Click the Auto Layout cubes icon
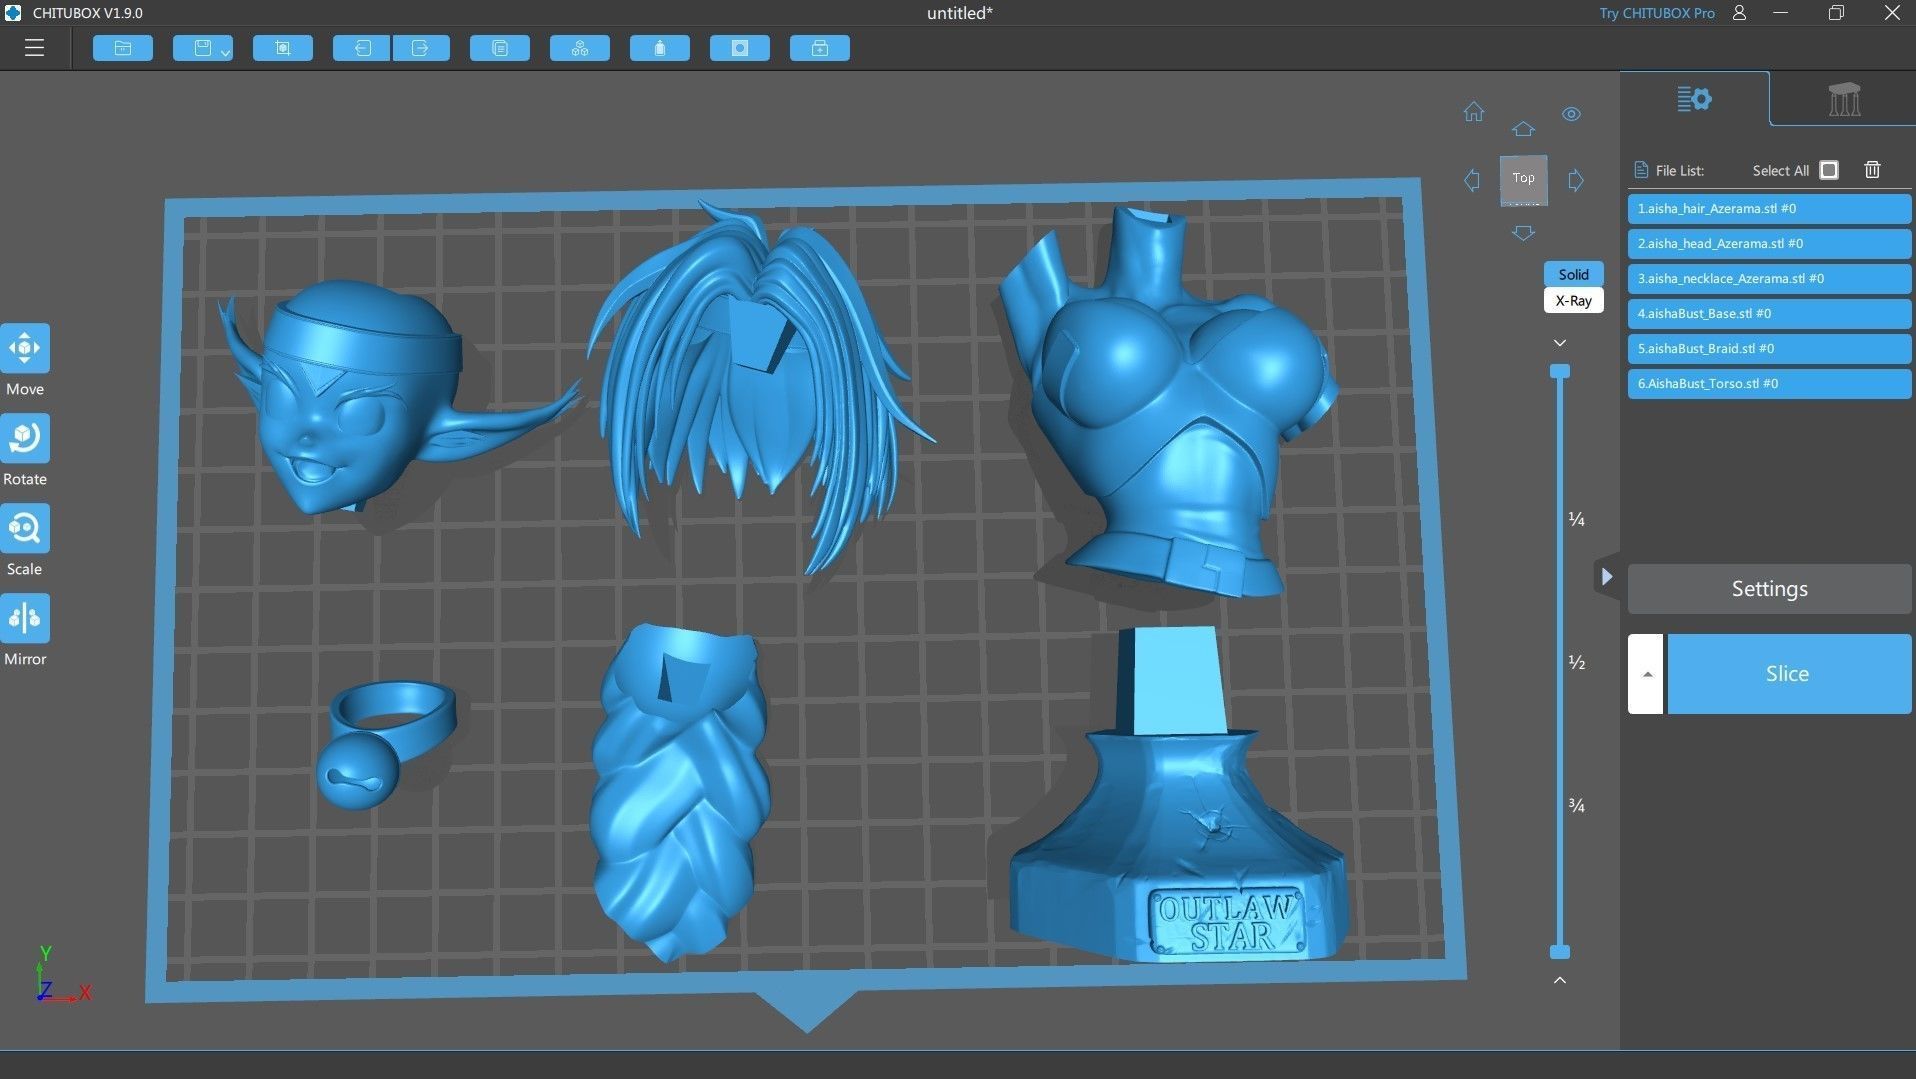 pyautogui.click(x=580, y=48)
